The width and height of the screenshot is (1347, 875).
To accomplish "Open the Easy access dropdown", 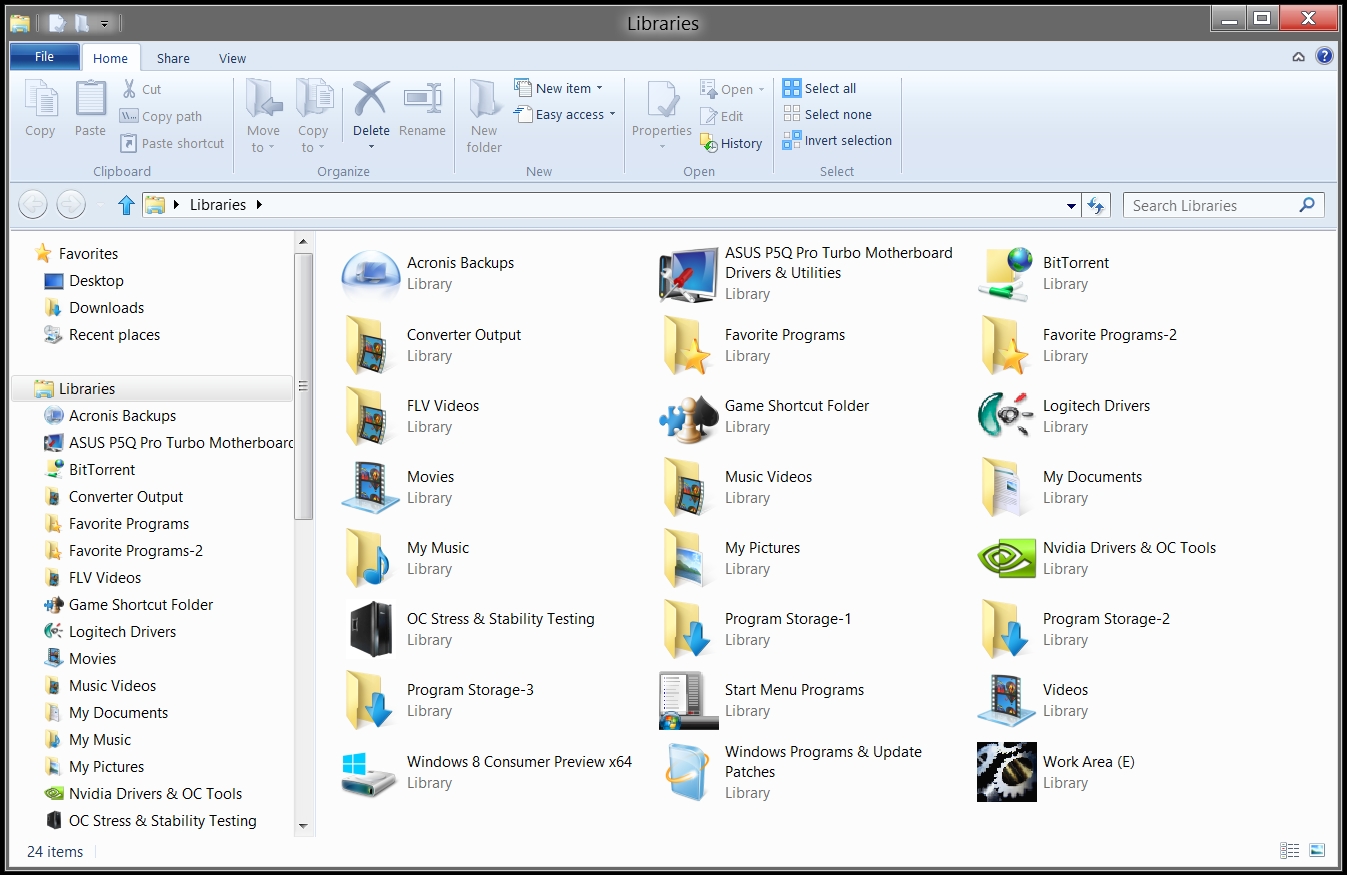I will (x=565, y=114).
